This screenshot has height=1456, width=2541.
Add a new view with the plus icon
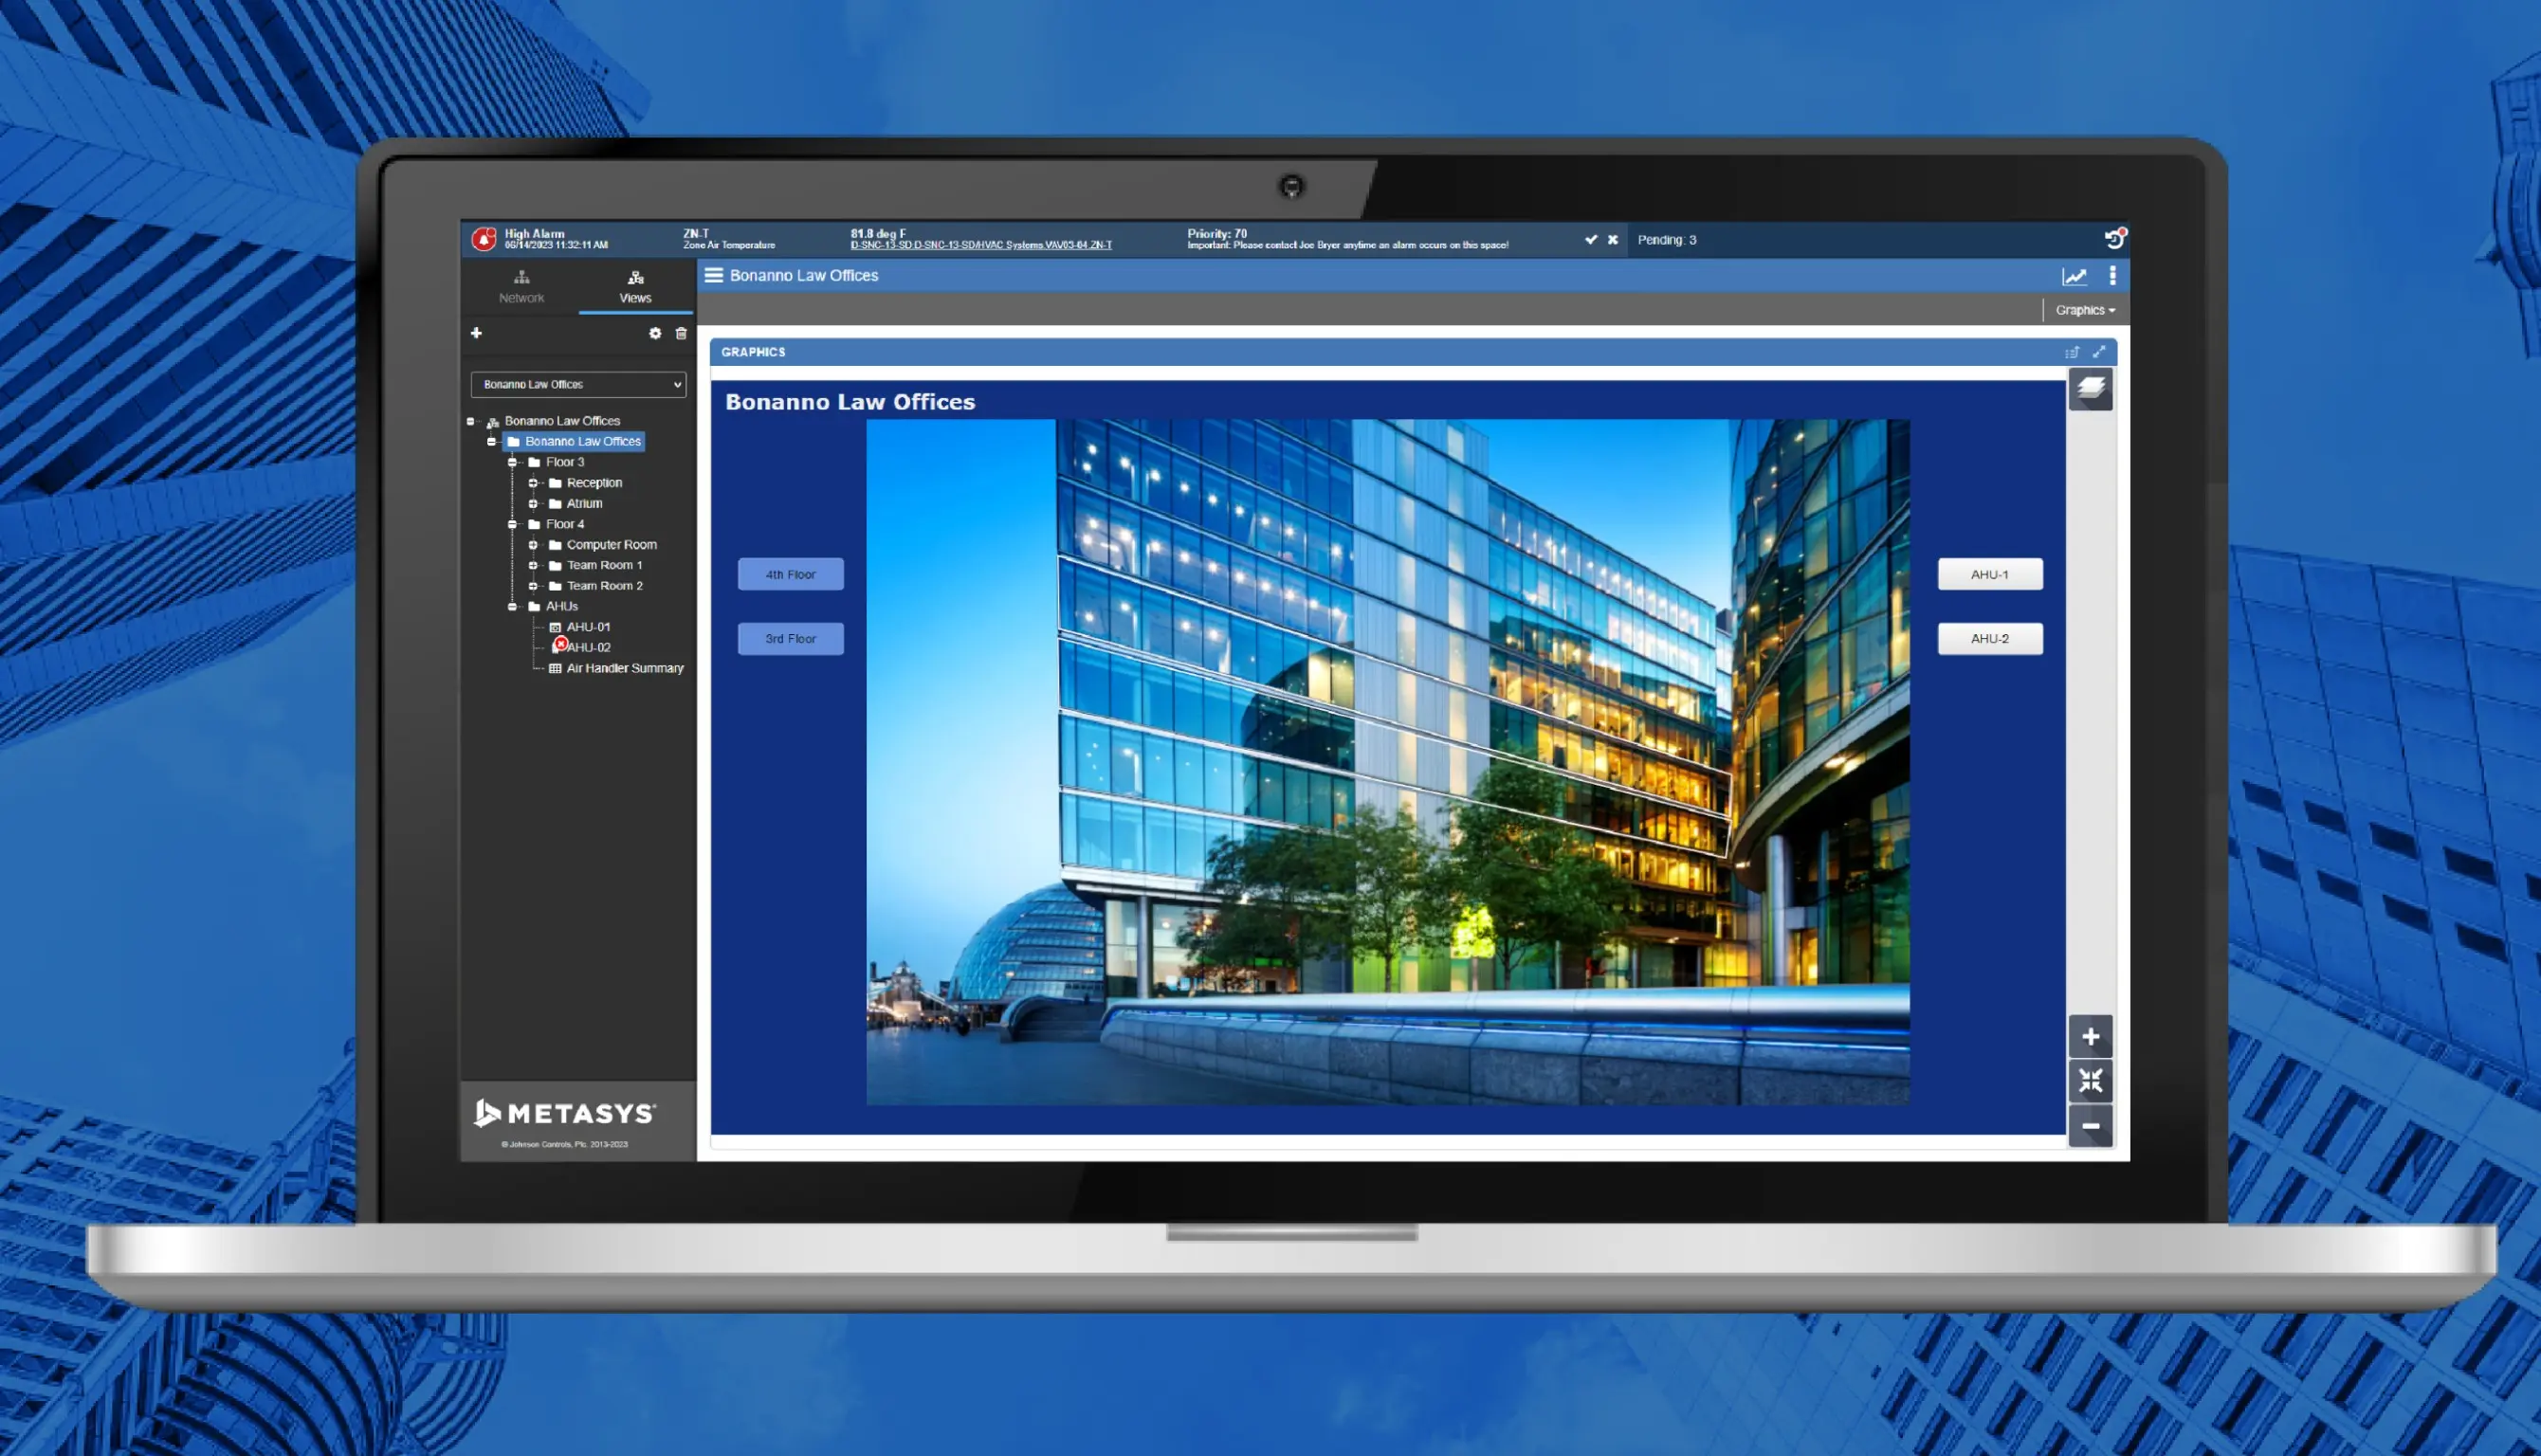[x=477, y=334]
